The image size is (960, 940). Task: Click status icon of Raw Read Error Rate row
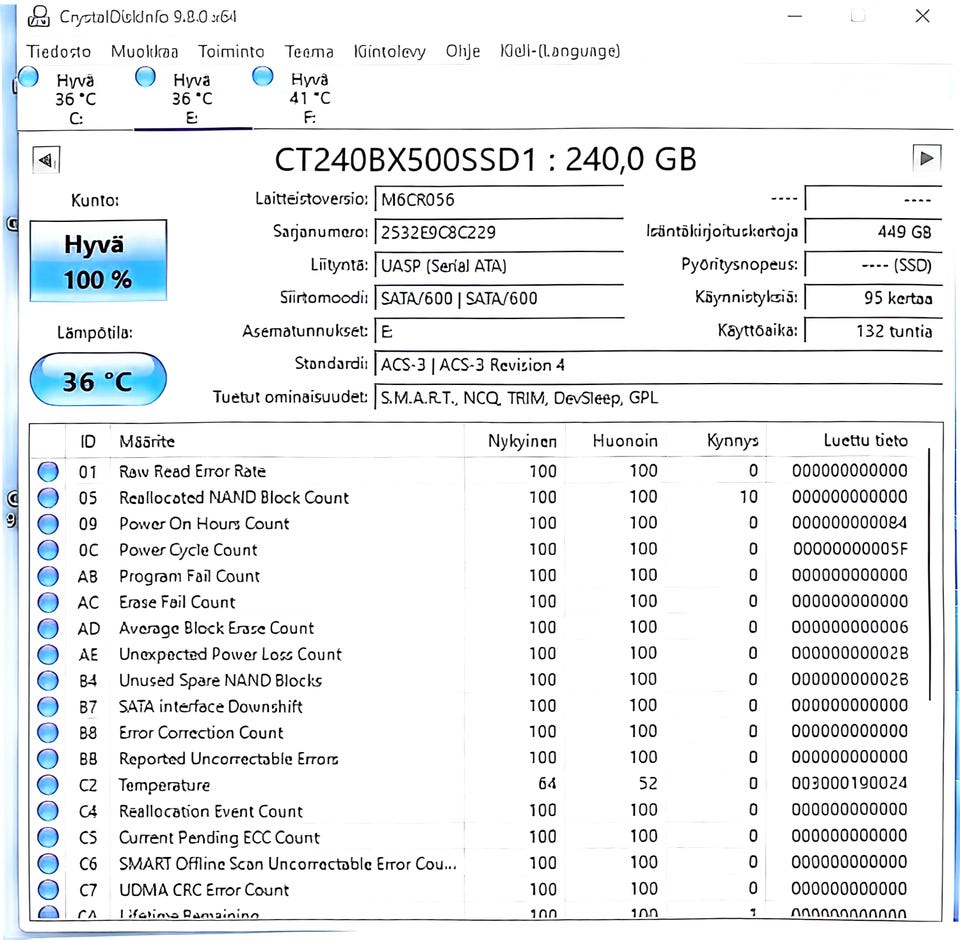[x=48, y=472]
